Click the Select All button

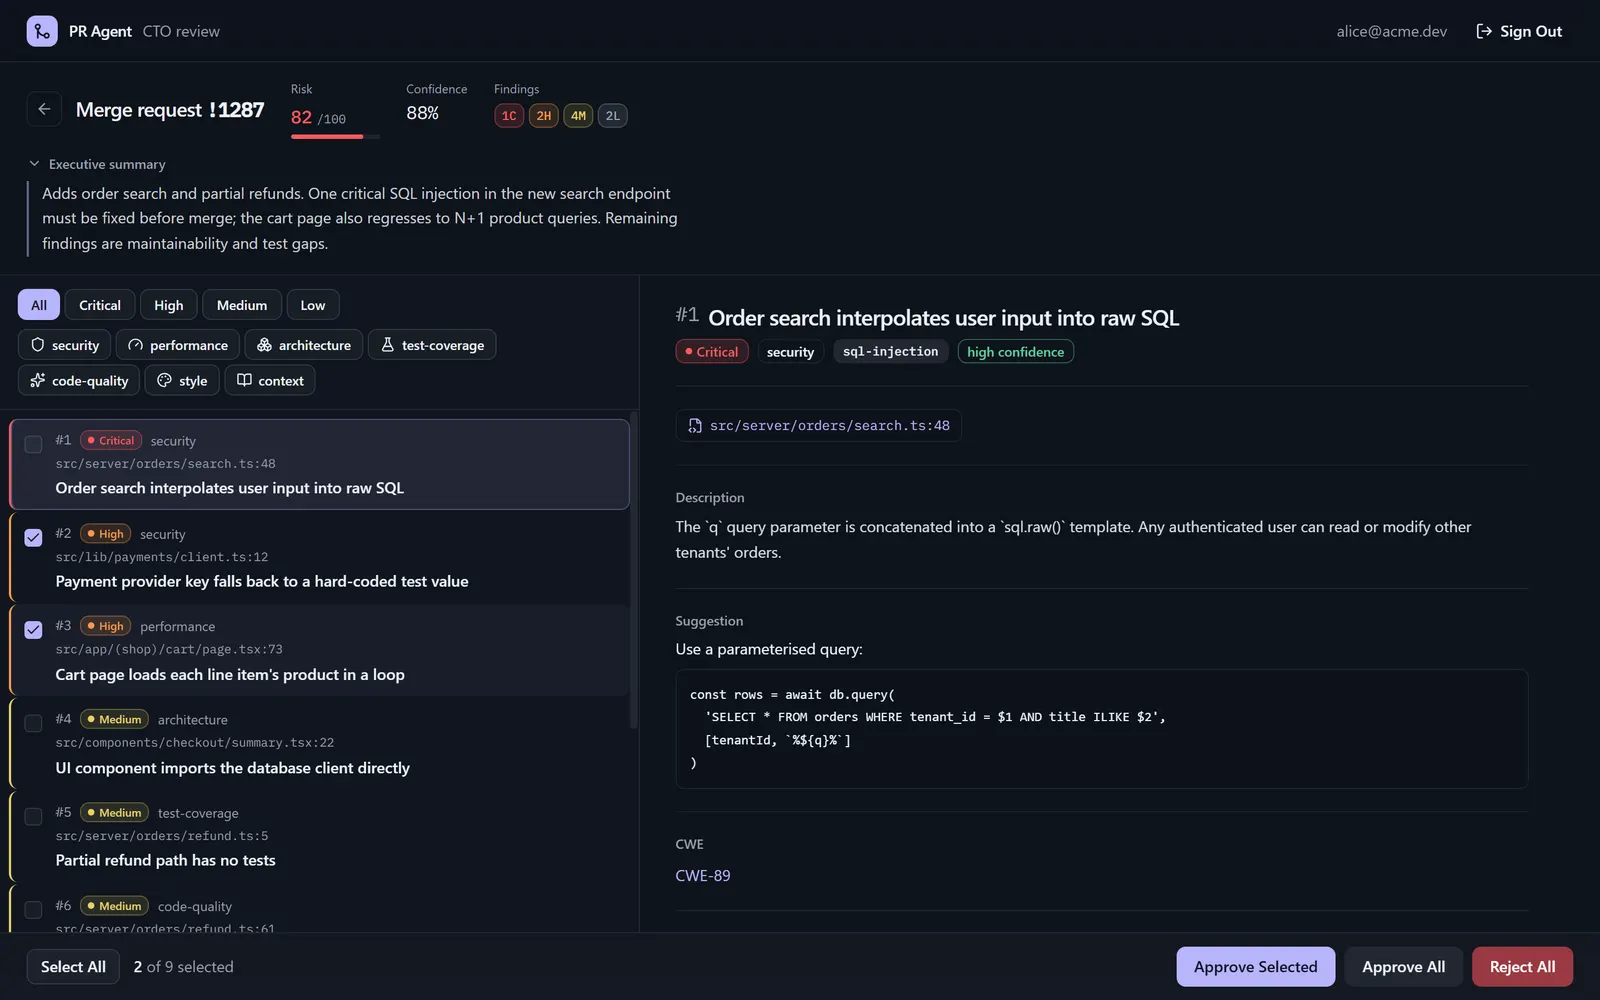tap(73, 967)
